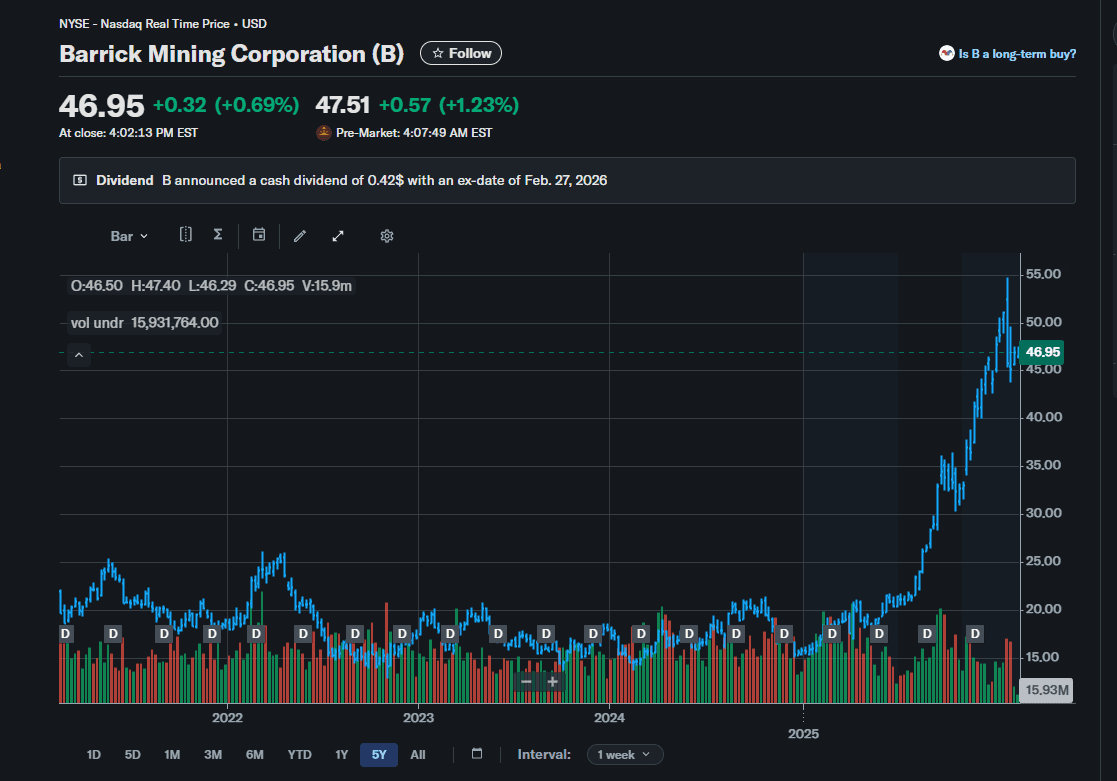The image size is (1117, 781).
Task: Click the 30.00 price axis label
Action: [1043, 513]
